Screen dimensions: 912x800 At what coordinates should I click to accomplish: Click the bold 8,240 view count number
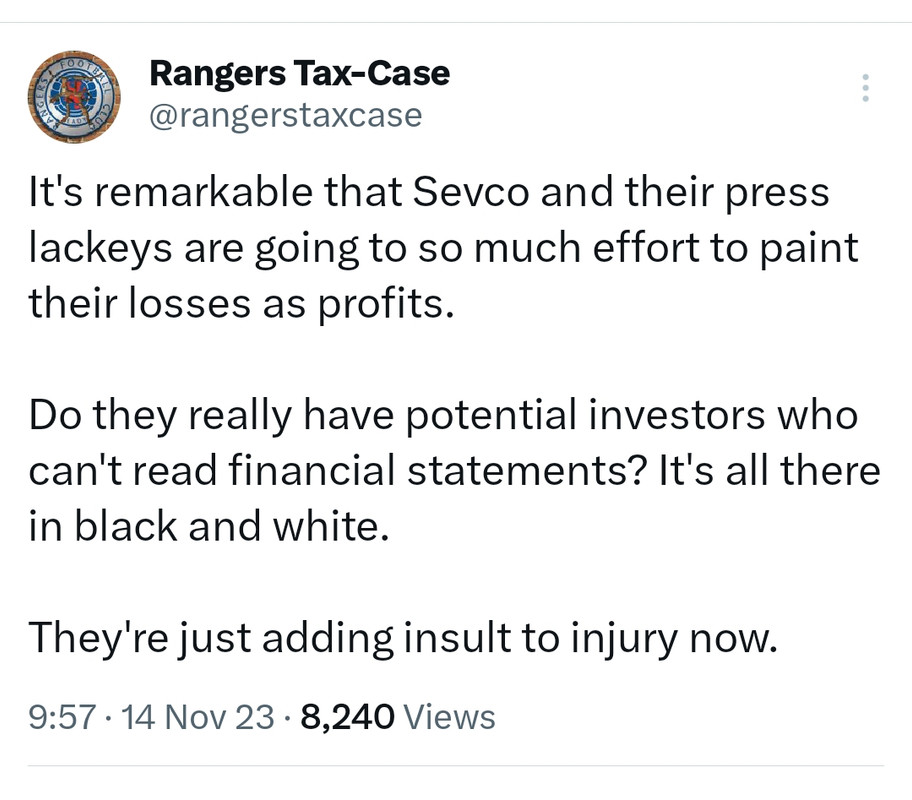(x=346, y=716)
